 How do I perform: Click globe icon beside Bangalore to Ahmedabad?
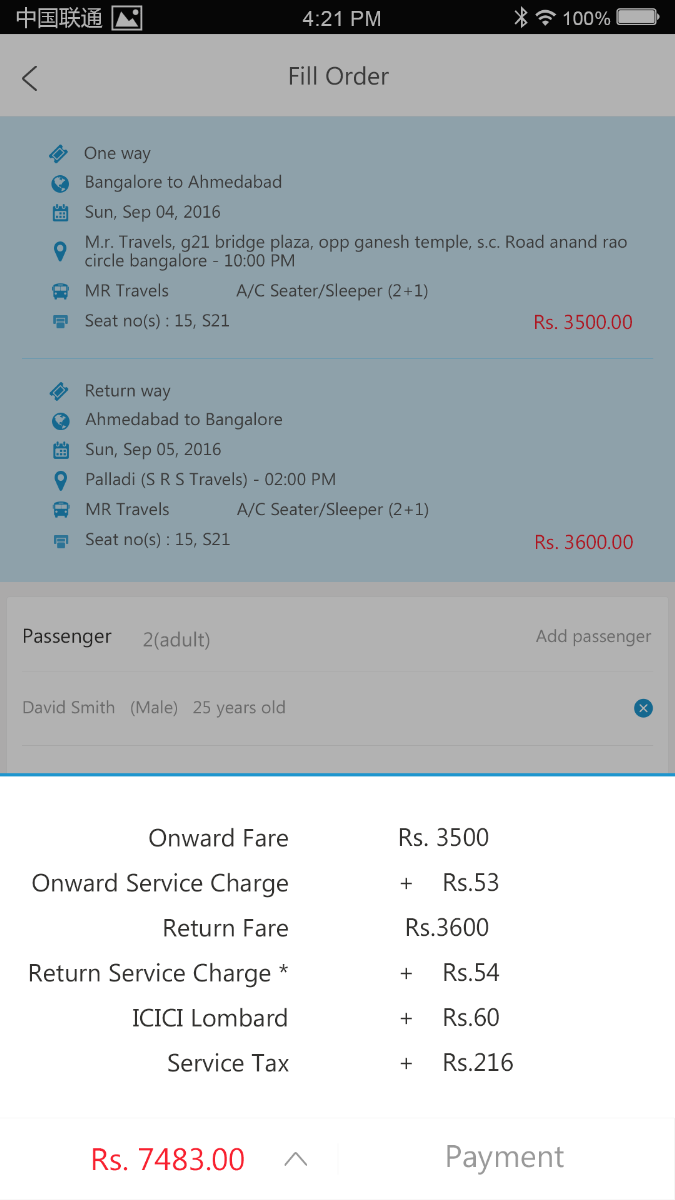coord(60,183)
